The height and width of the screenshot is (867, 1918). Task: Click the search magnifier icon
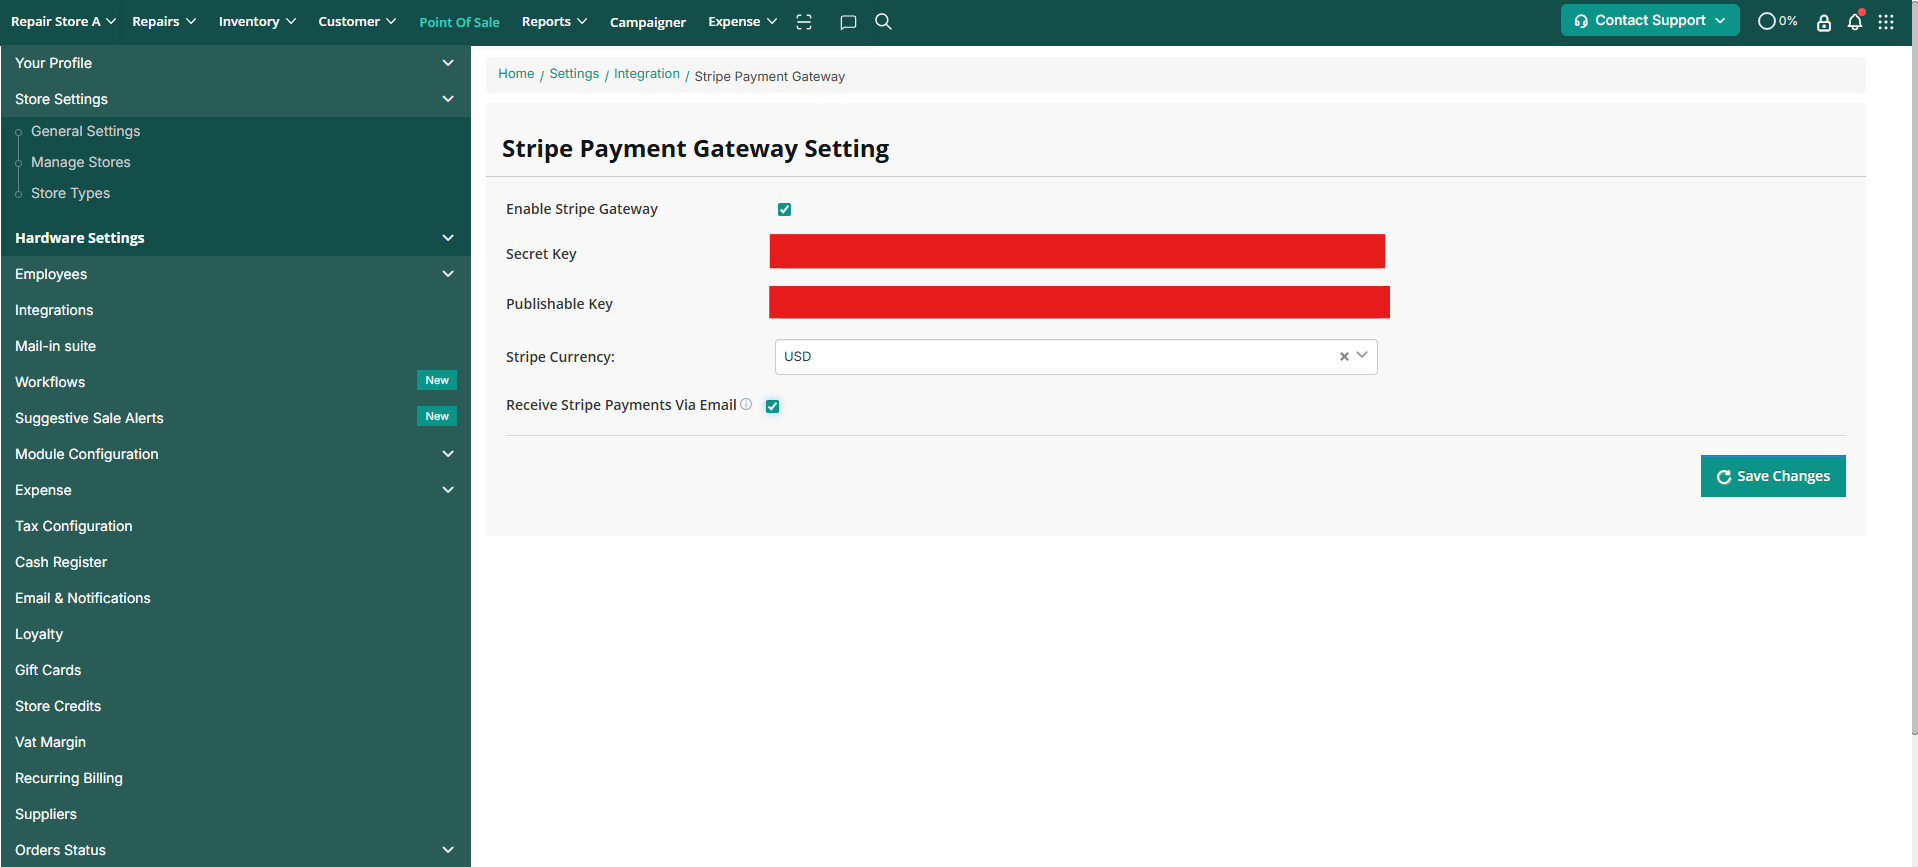tap(883, 21)
